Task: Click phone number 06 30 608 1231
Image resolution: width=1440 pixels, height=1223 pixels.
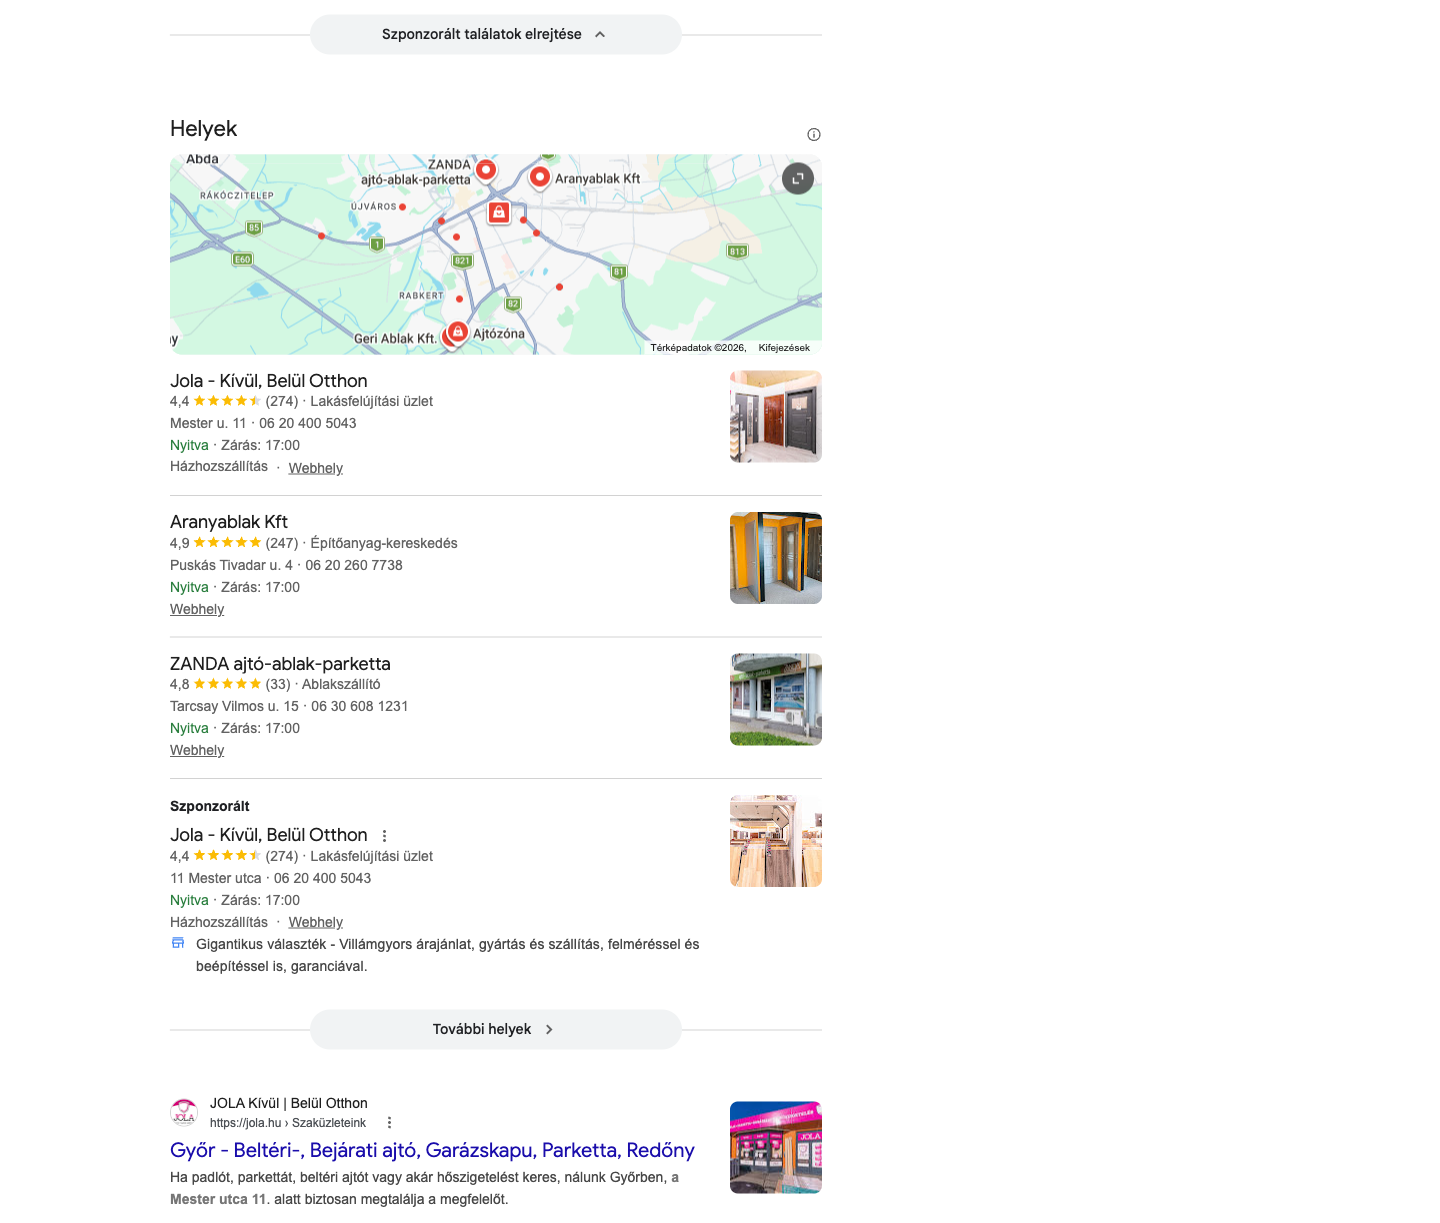Action: (360, 706)
